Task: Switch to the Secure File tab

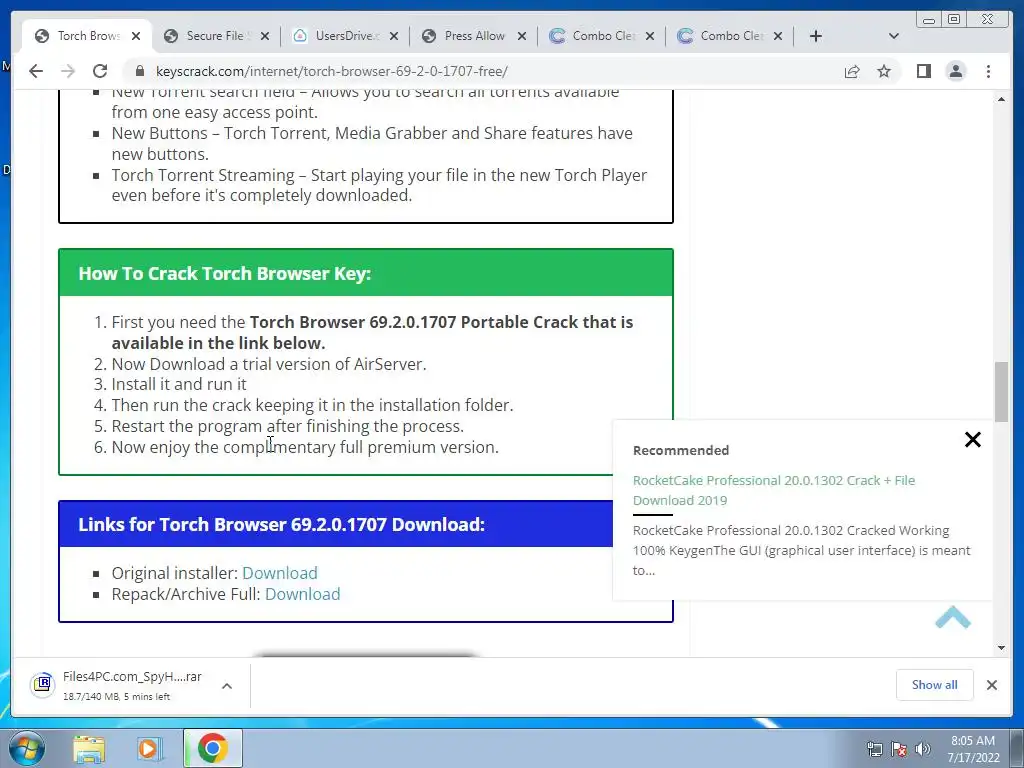Action: pyautogui.click(x=214, y=36)
